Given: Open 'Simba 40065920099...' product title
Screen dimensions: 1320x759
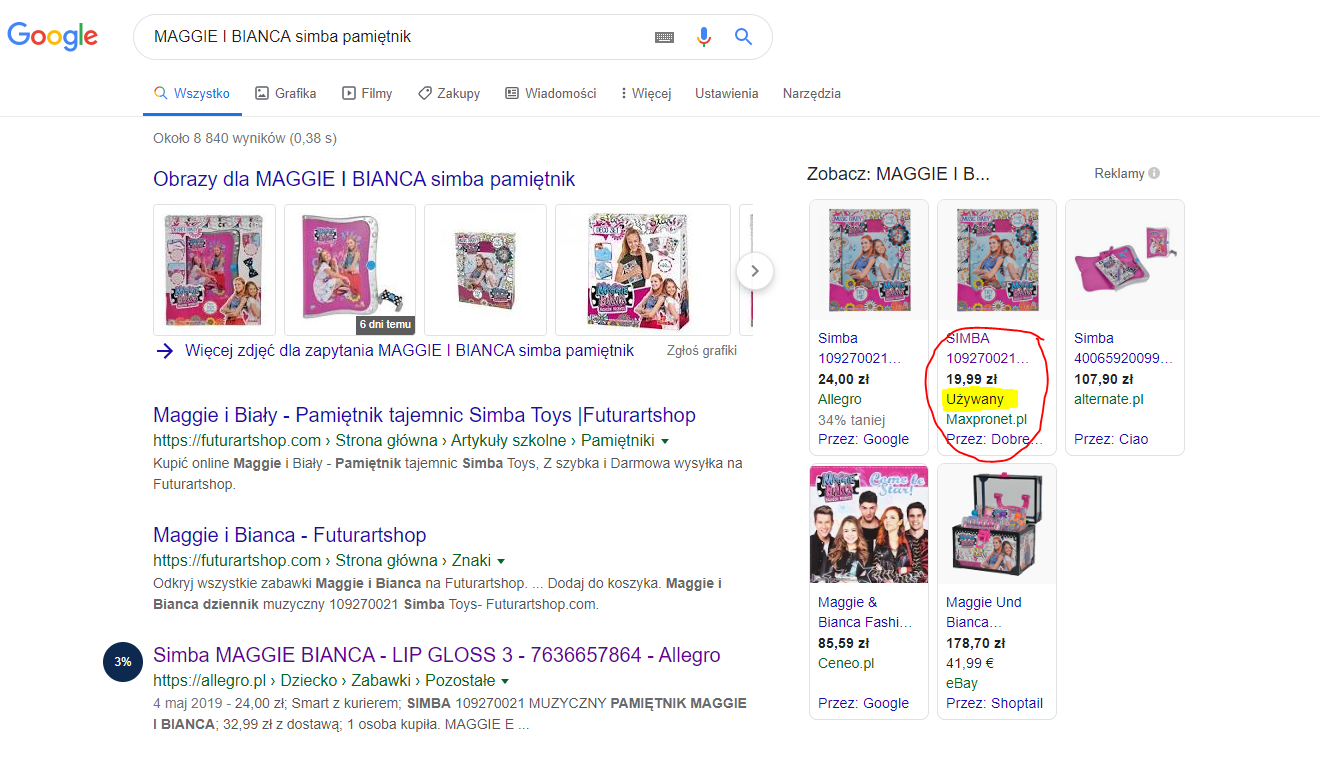Looking at the screenshot, I should (x=1124, y=348).
